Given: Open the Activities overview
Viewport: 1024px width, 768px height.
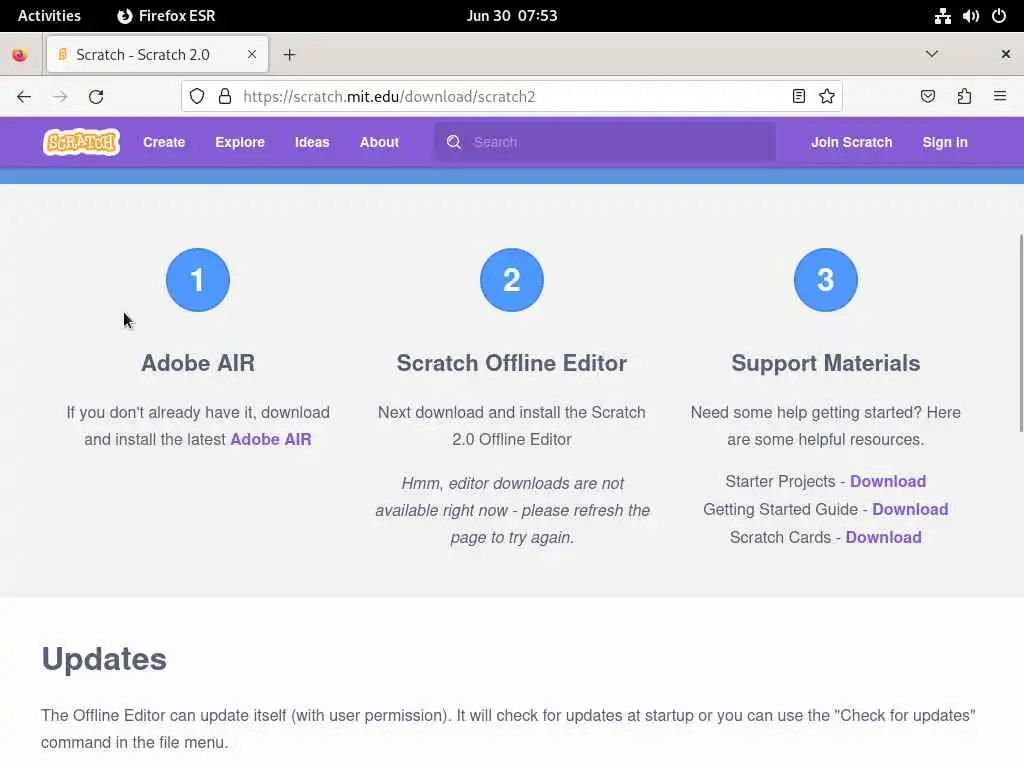Looking at the screenshot, I should (x=49, y=16).
